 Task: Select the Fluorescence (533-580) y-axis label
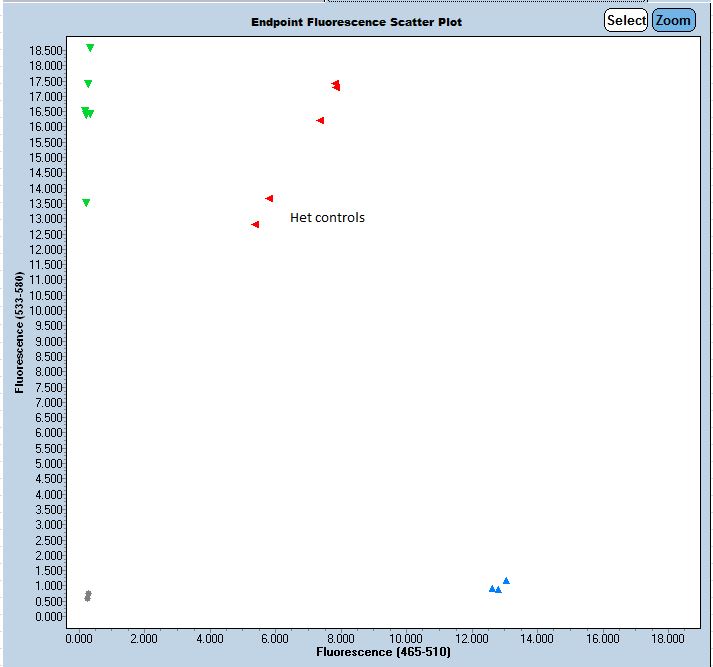click(20, 332)
